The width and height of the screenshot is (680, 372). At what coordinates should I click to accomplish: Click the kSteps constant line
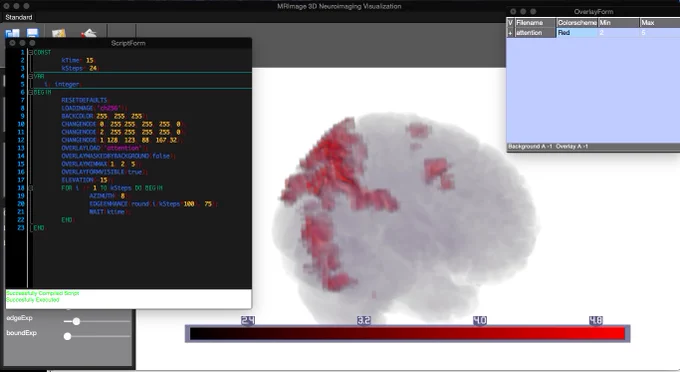[80, 69]
